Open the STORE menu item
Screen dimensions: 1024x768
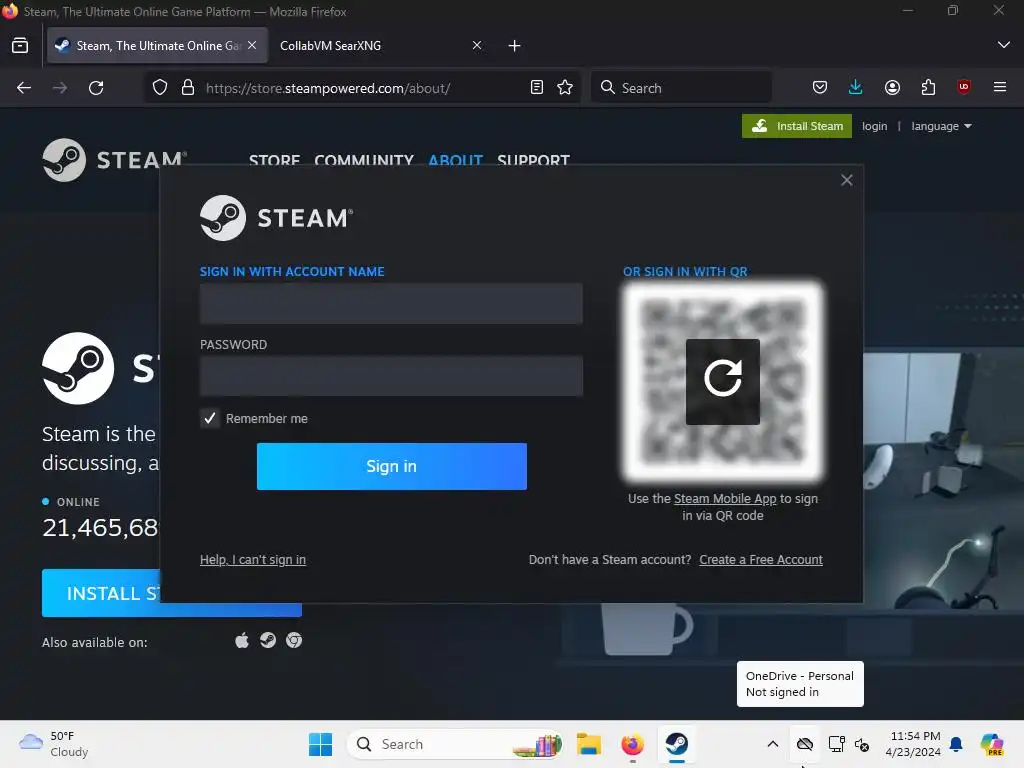tap(274, 159)
